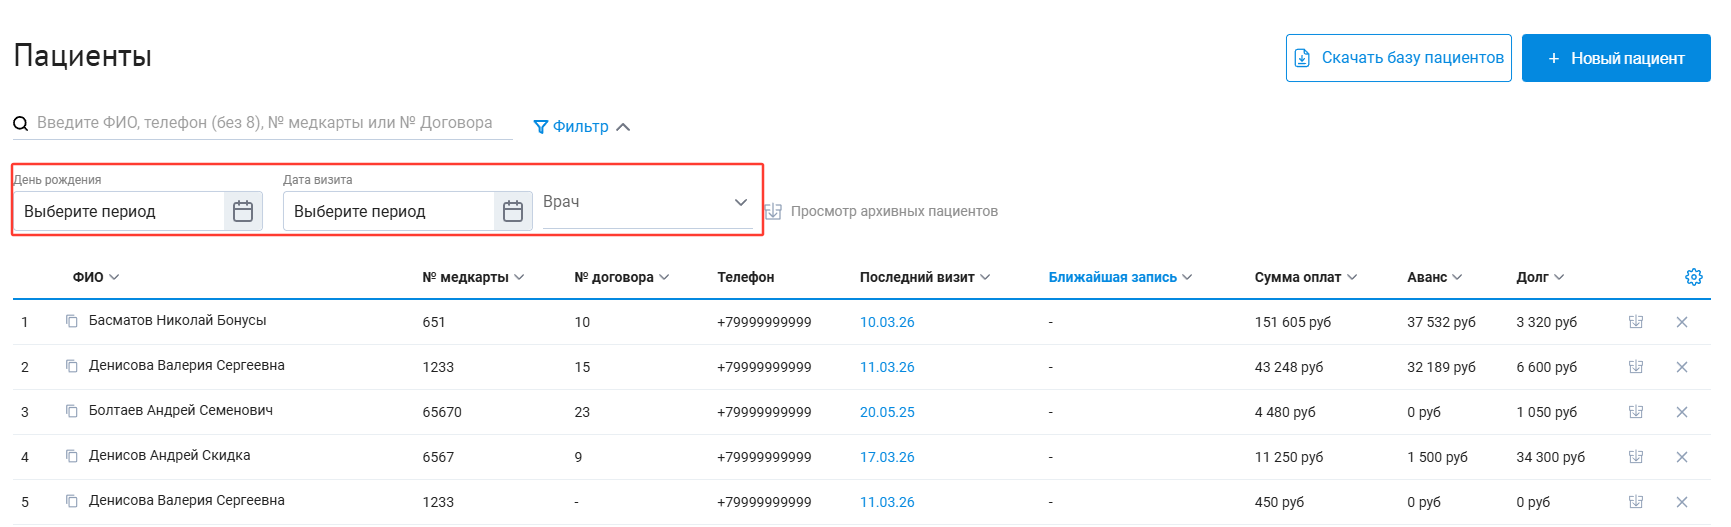This screenshot has height=527, width=1731.
Task: Delete patient Денисов Андрей Скидка
Action: (1682, 457)
